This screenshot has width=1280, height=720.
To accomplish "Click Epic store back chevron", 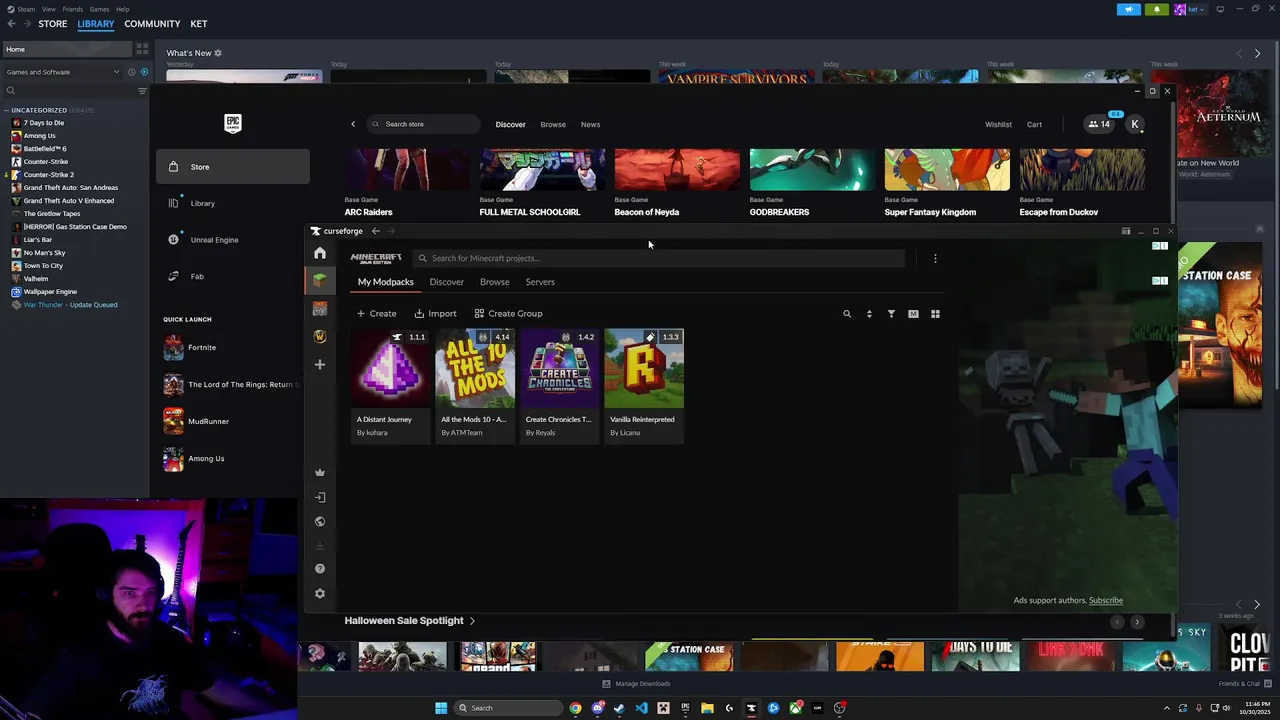I will (x=353, y=124).
